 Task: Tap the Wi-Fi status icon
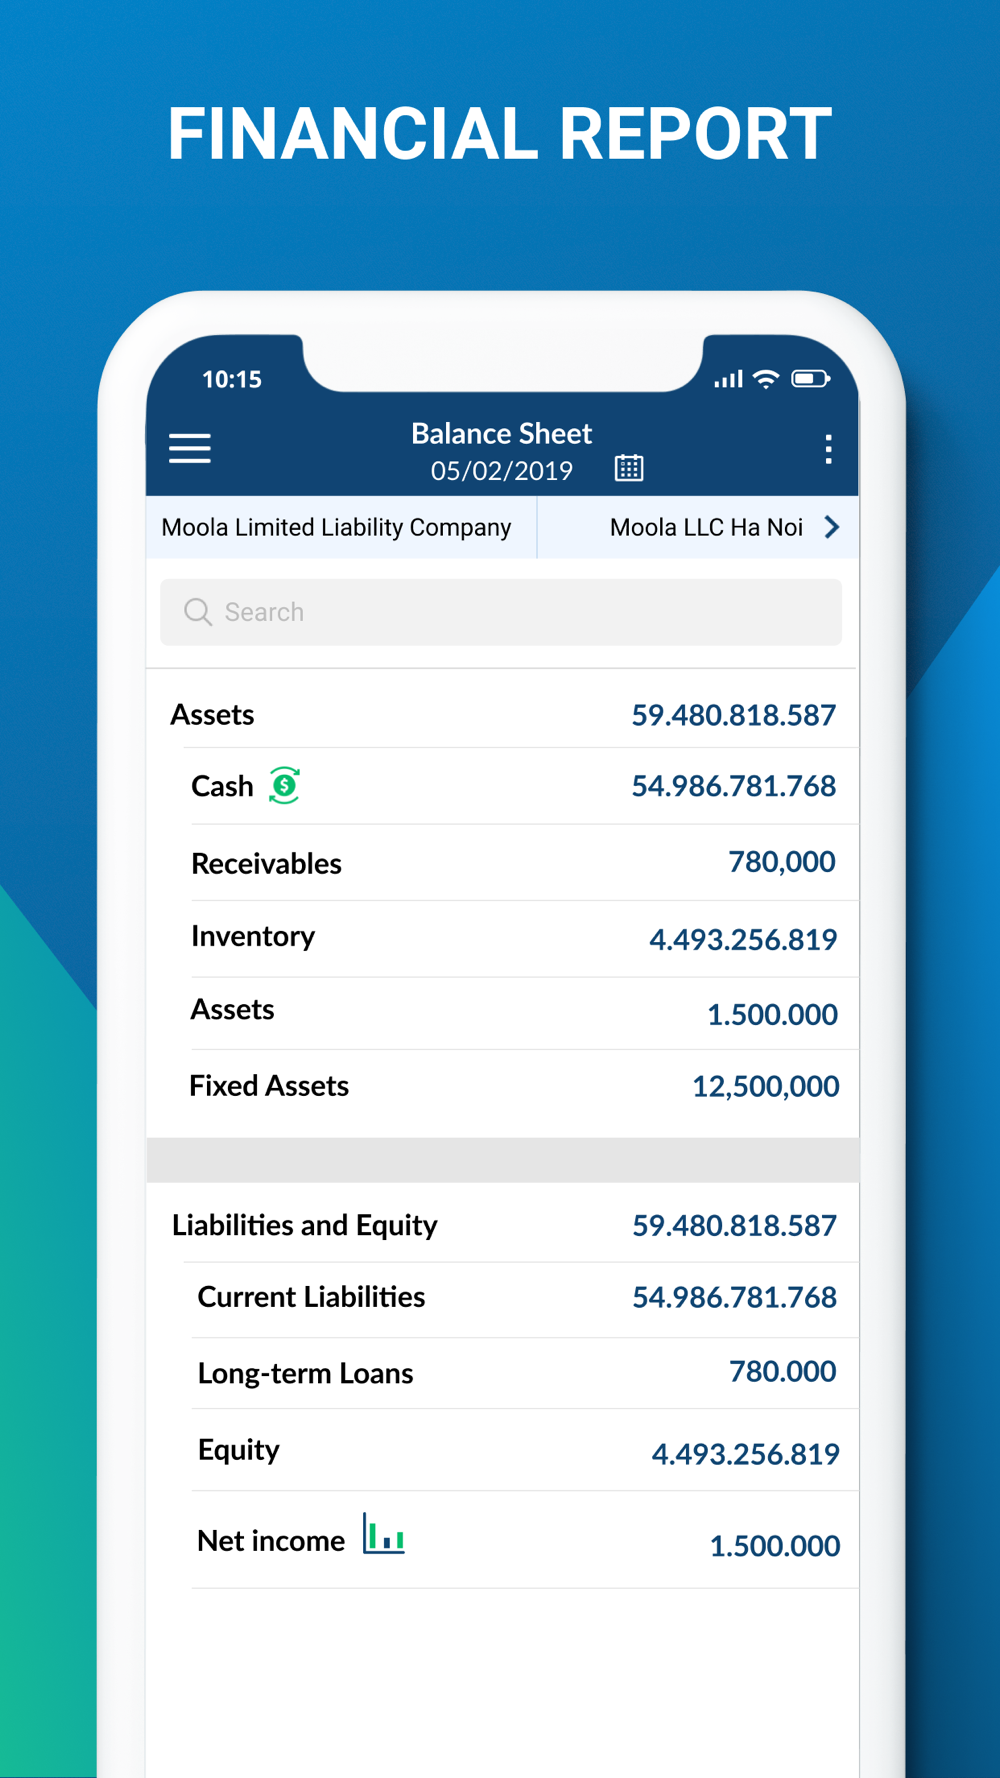pyautogui.click(x=766, y=379)
